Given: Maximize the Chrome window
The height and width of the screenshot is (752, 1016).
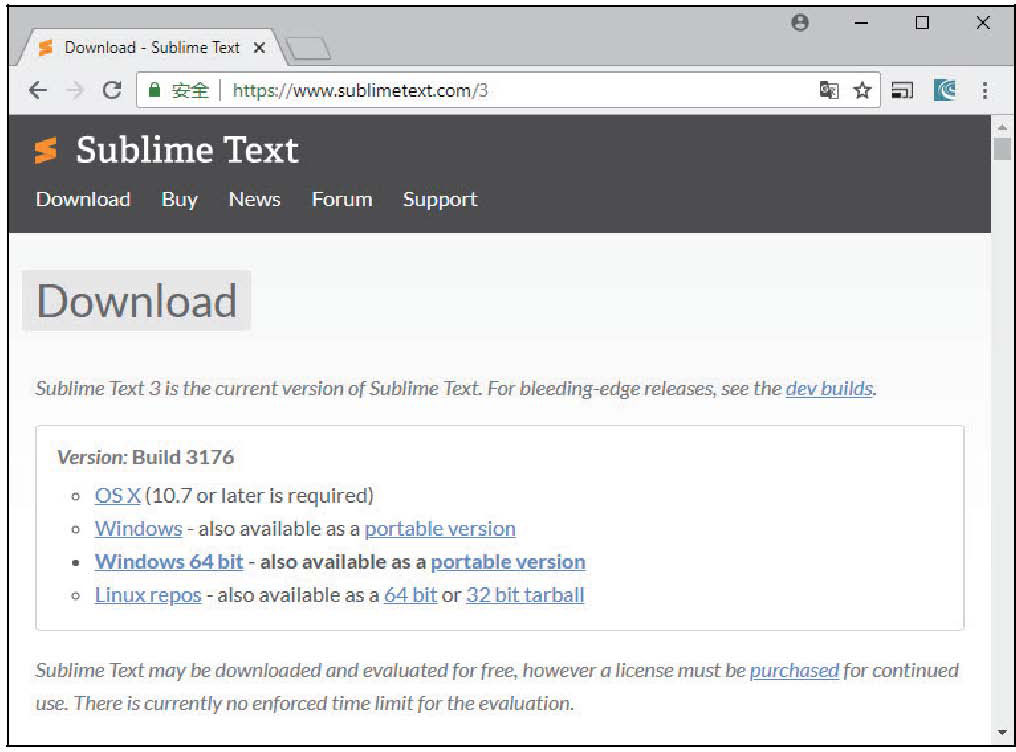Looking at the screenshot, I should coord(922,23).
